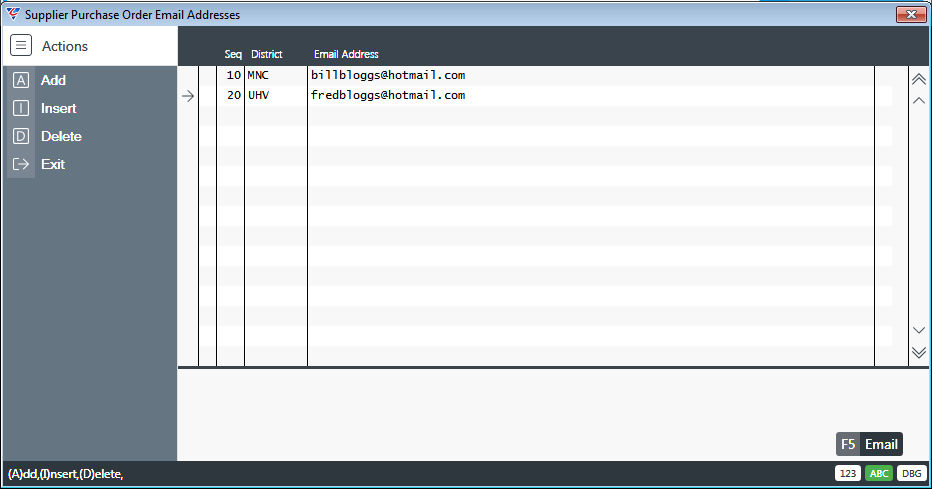The width and height of the screenshot is (932, 489).
Task: Toggle the DBG debug indicator
Action: point(911,473)
